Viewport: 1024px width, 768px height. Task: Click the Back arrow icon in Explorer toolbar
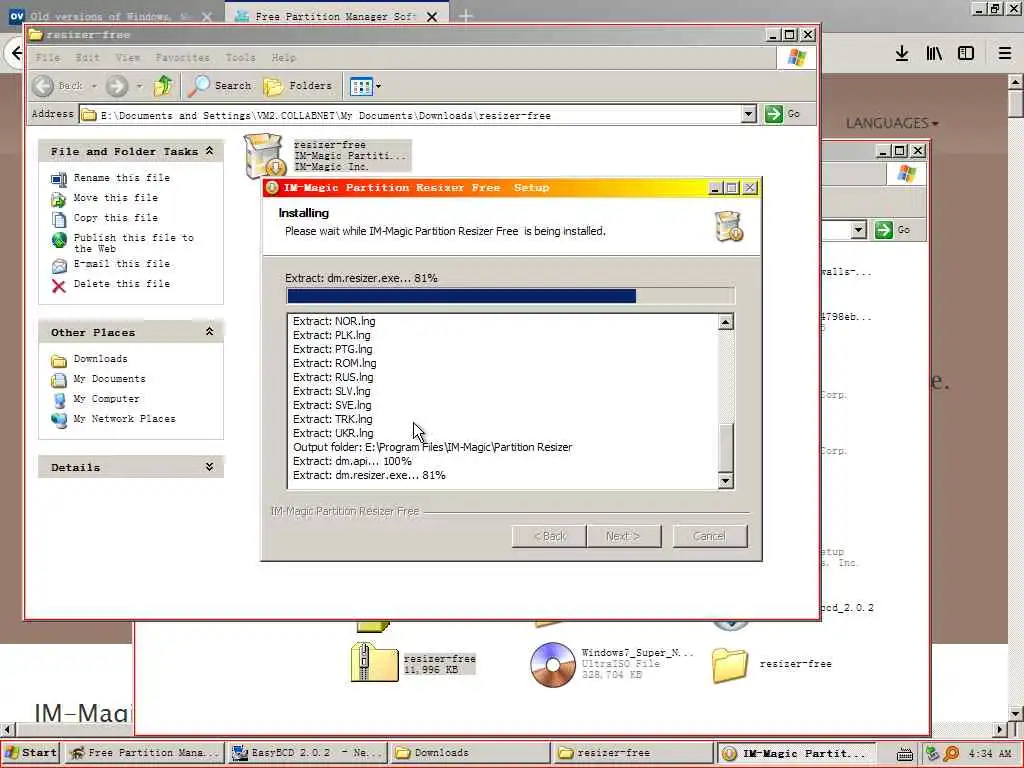pos(43,86)
